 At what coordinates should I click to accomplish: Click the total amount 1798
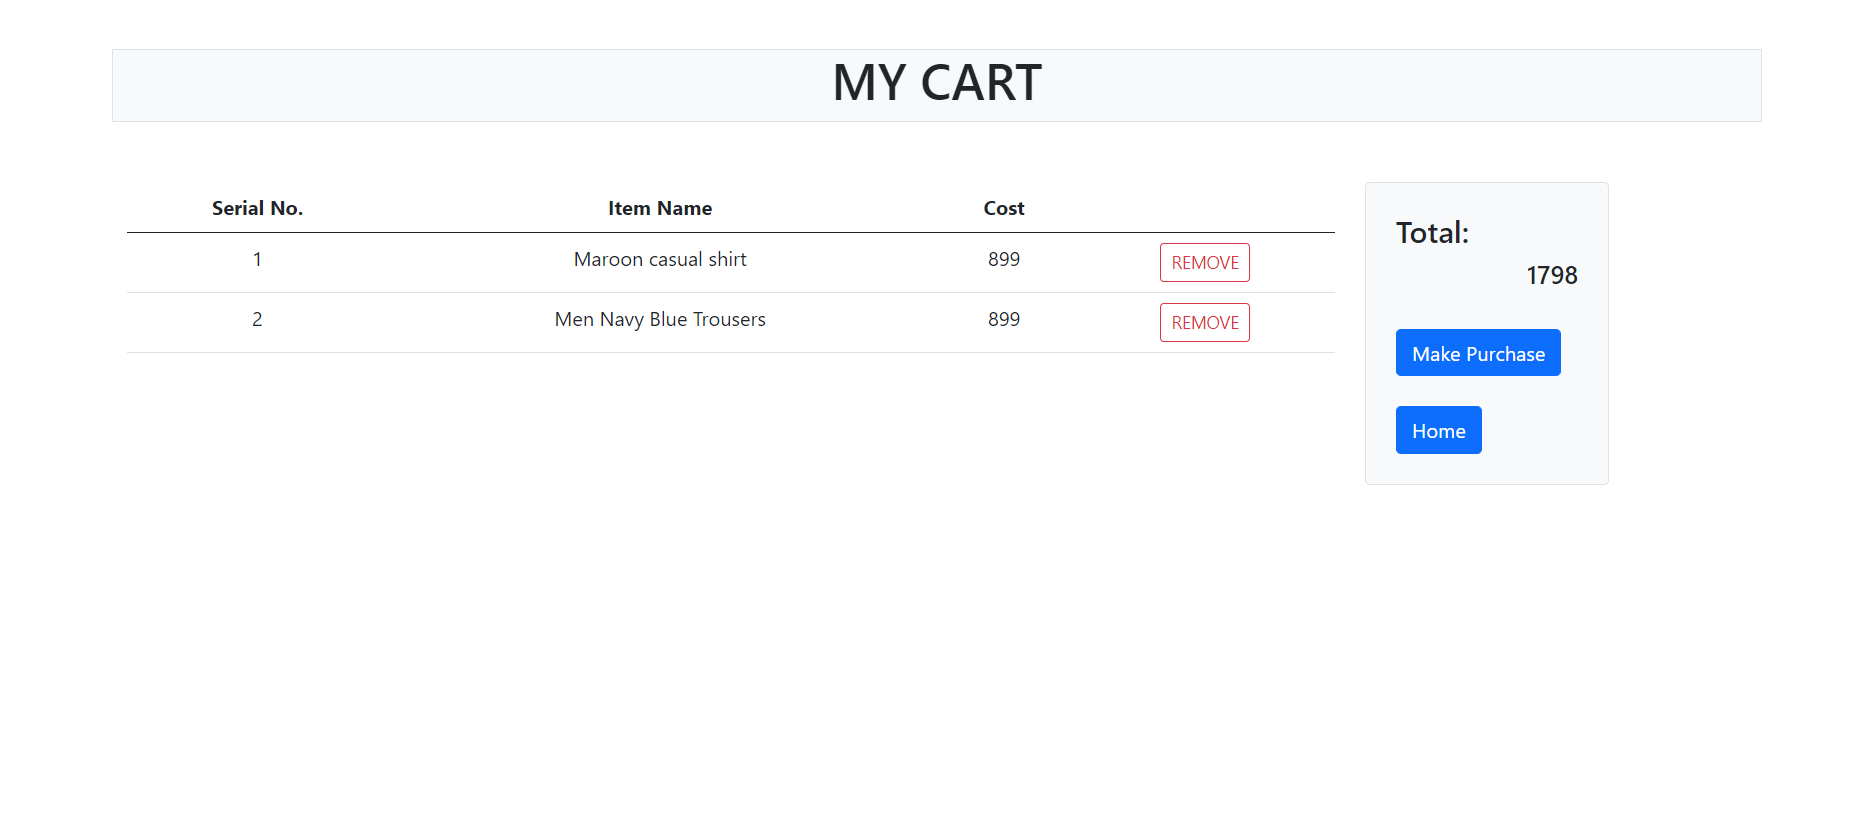click(1551, 275)
